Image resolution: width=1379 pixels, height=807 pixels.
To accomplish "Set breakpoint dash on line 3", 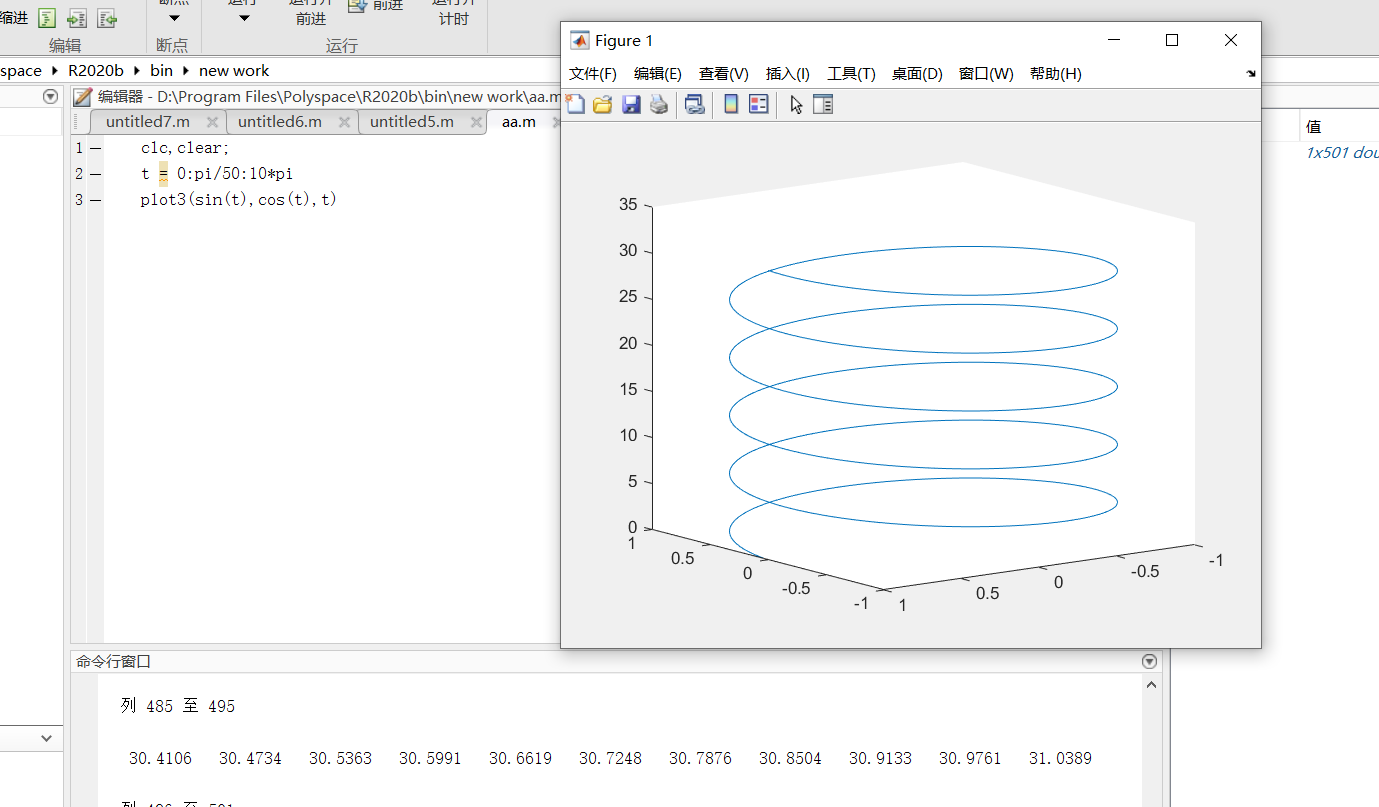I will pyautogui.click(x=95, y=200).
